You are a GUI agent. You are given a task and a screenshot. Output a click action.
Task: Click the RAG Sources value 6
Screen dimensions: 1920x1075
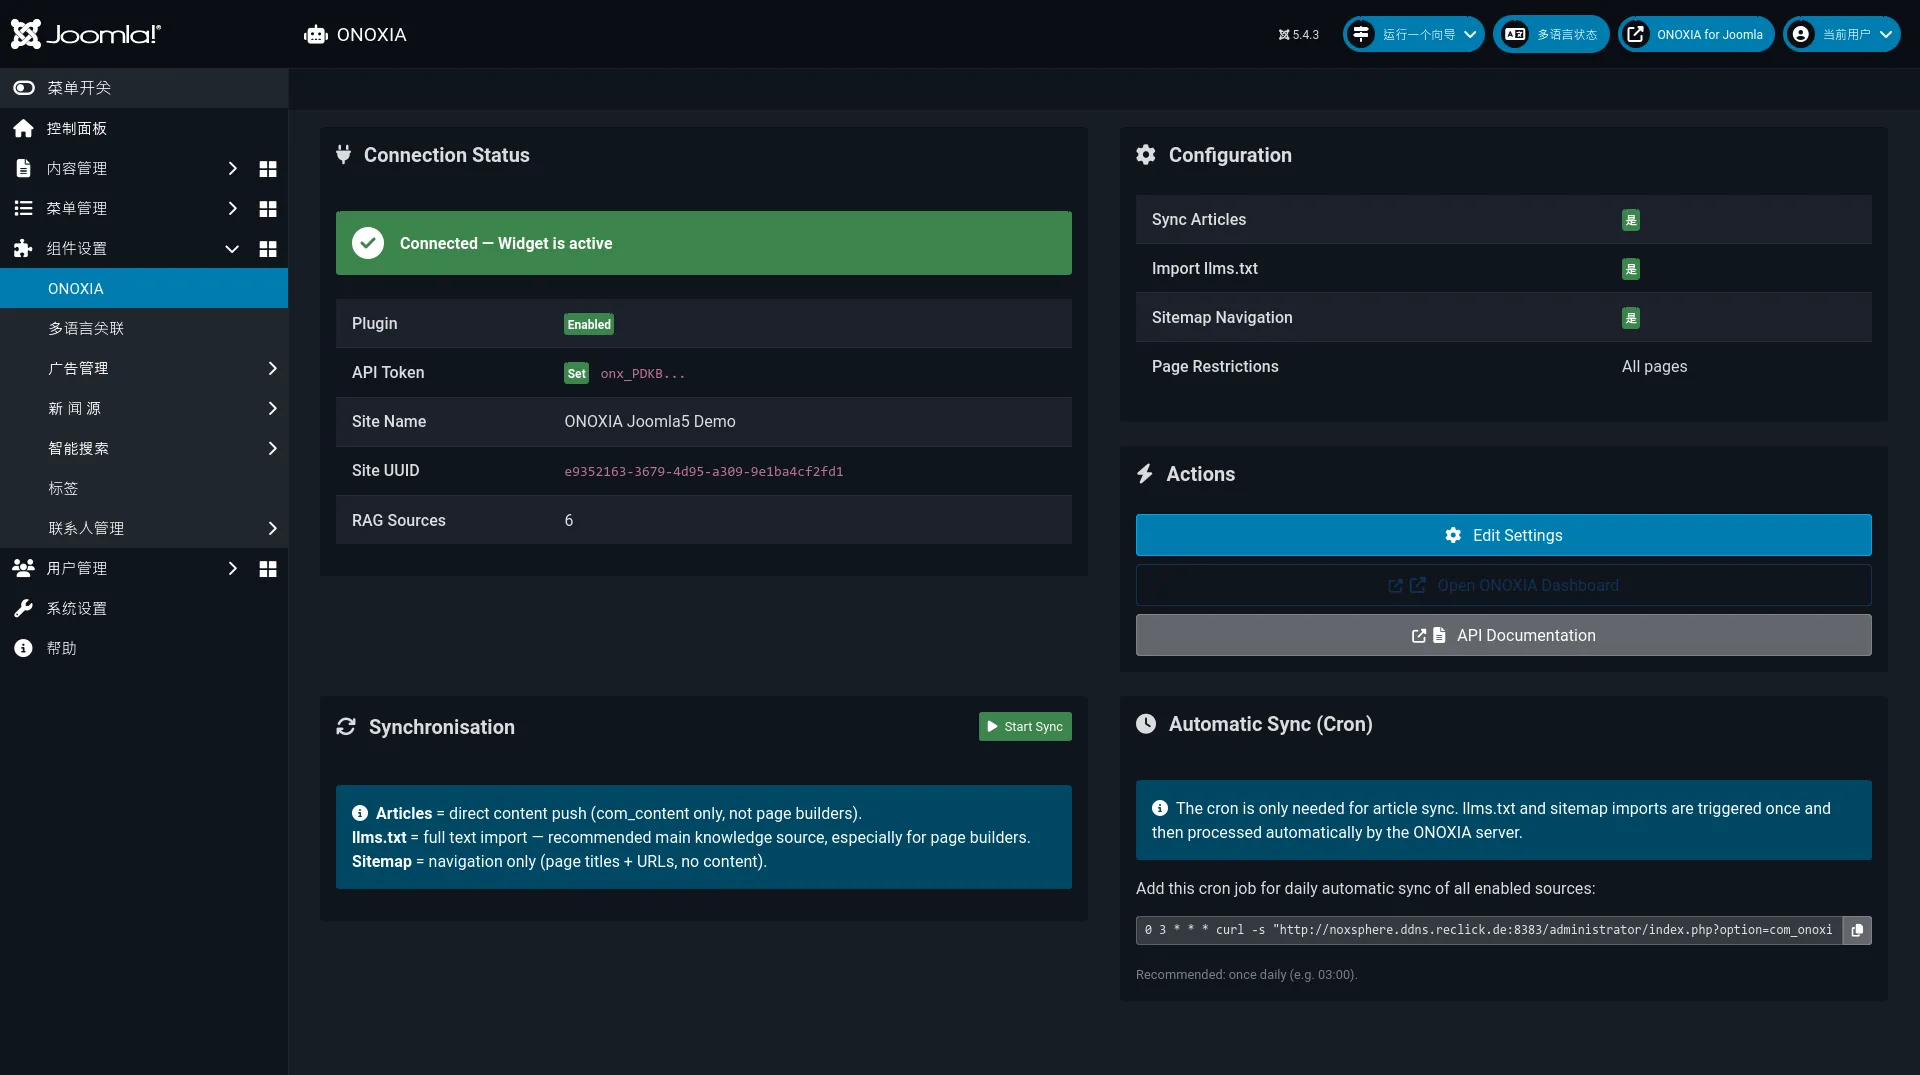pyautogui.click(x=569, y=520)
